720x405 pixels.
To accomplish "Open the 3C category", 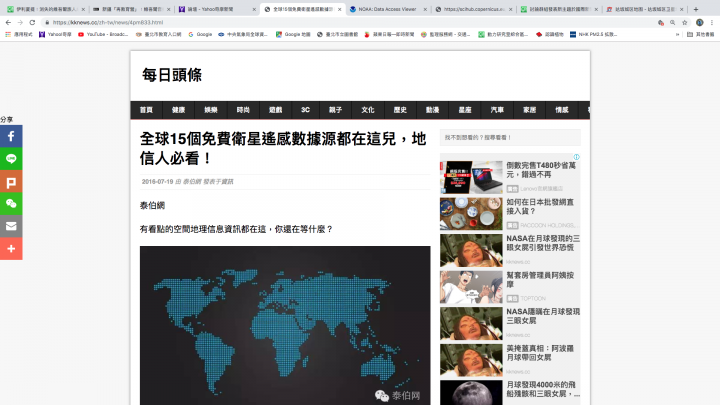I will coord(305,110).
